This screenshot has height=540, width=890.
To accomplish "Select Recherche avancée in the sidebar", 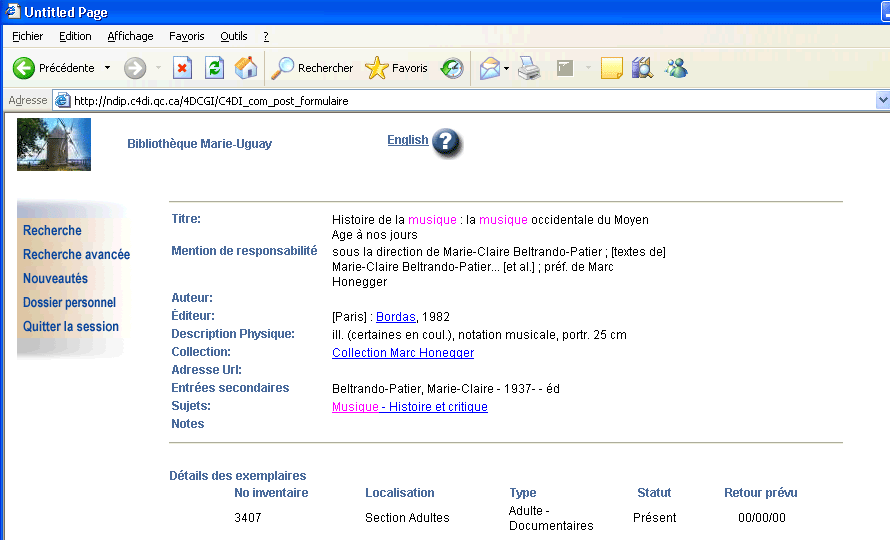I will [x=76, y=255].
